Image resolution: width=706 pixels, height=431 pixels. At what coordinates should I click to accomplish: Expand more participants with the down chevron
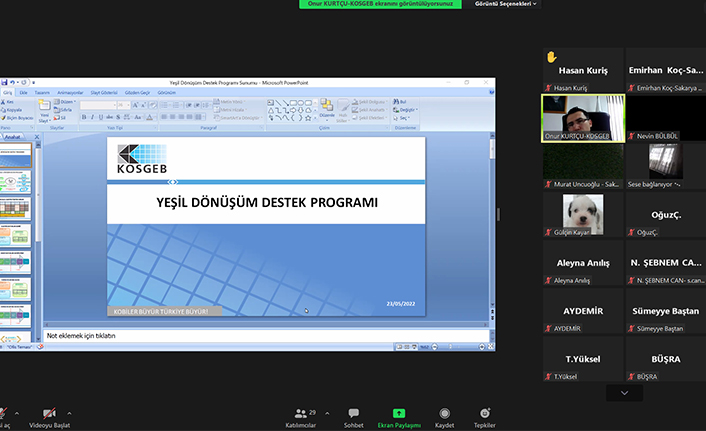pyautogui.click(x=624, y=393)
